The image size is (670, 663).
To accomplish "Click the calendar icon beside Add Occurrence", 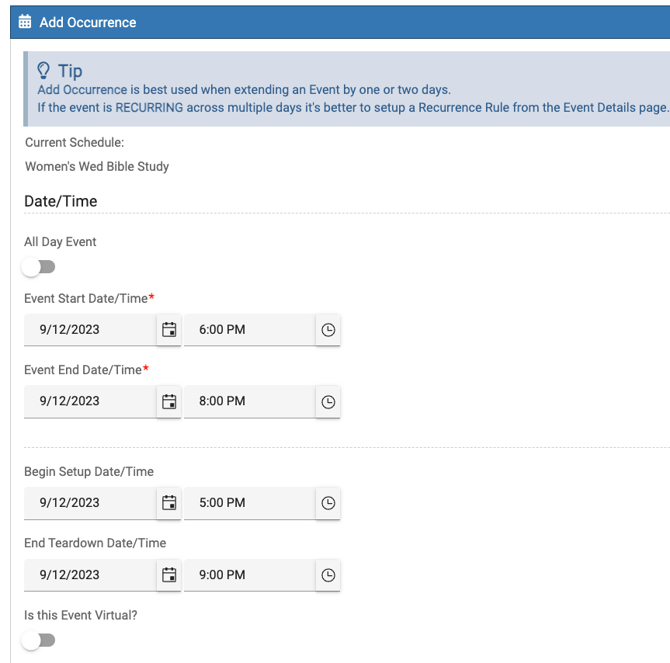I will pyautogui.click(x=25, y=22).
